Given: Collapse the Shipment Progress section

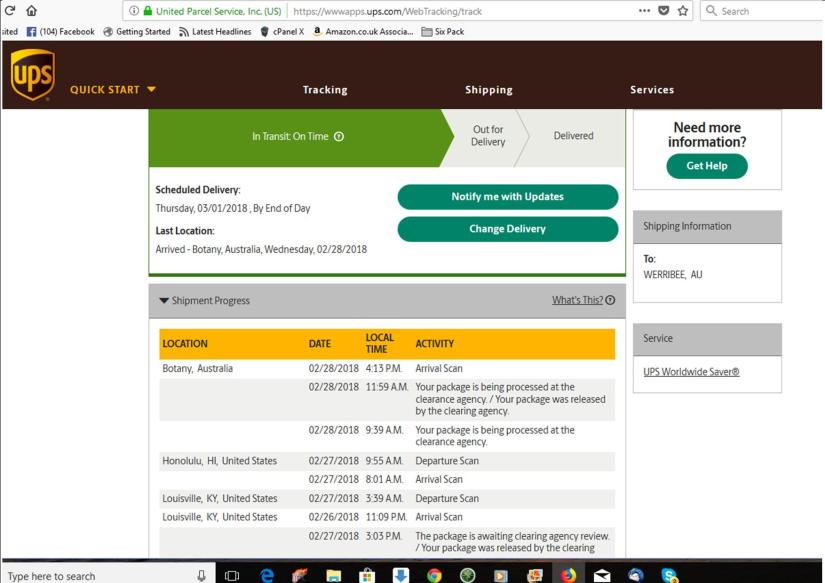Looking at the screenshot, I should click(164, 301).
